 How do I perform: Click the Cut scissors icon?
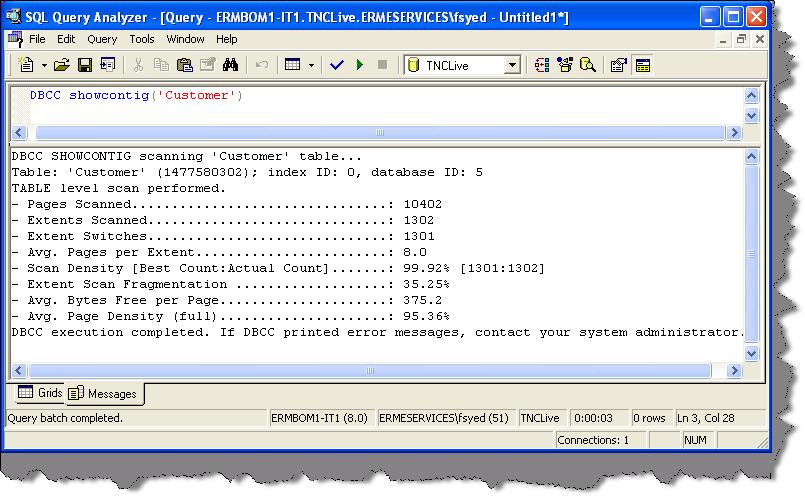[138, 65]
